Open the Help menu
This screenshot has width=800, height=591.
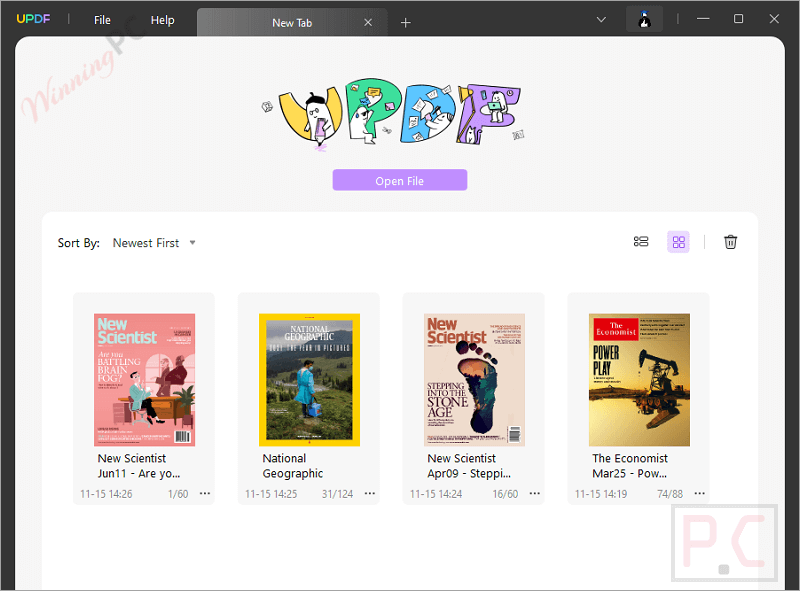coord(162,20)
